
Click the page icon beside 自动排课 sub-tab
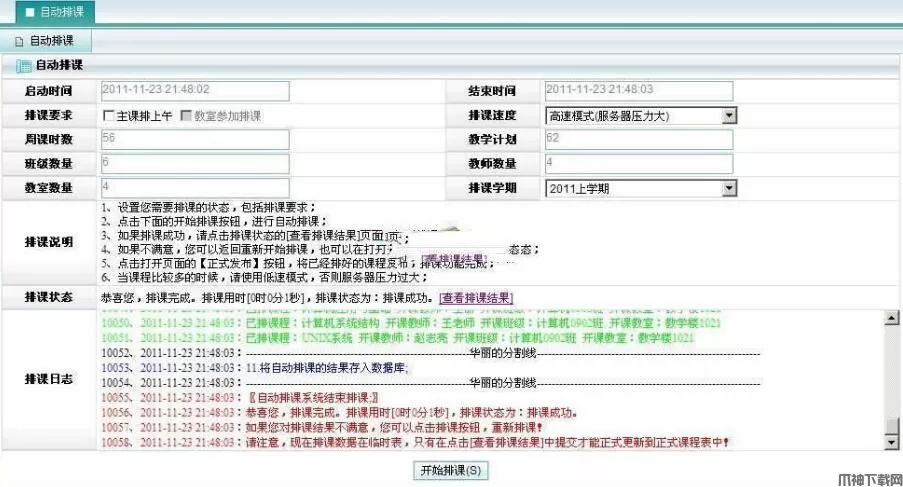point(20,41)
